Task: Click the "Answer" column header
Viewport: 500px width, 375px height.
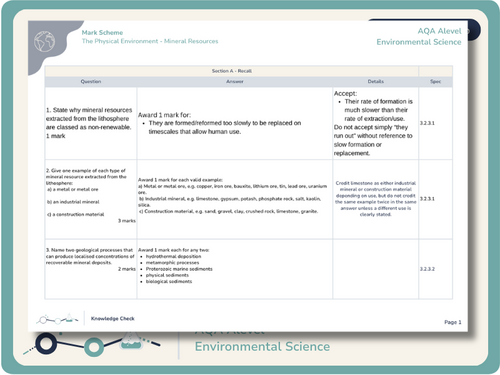Action: (x=235, y=81)
